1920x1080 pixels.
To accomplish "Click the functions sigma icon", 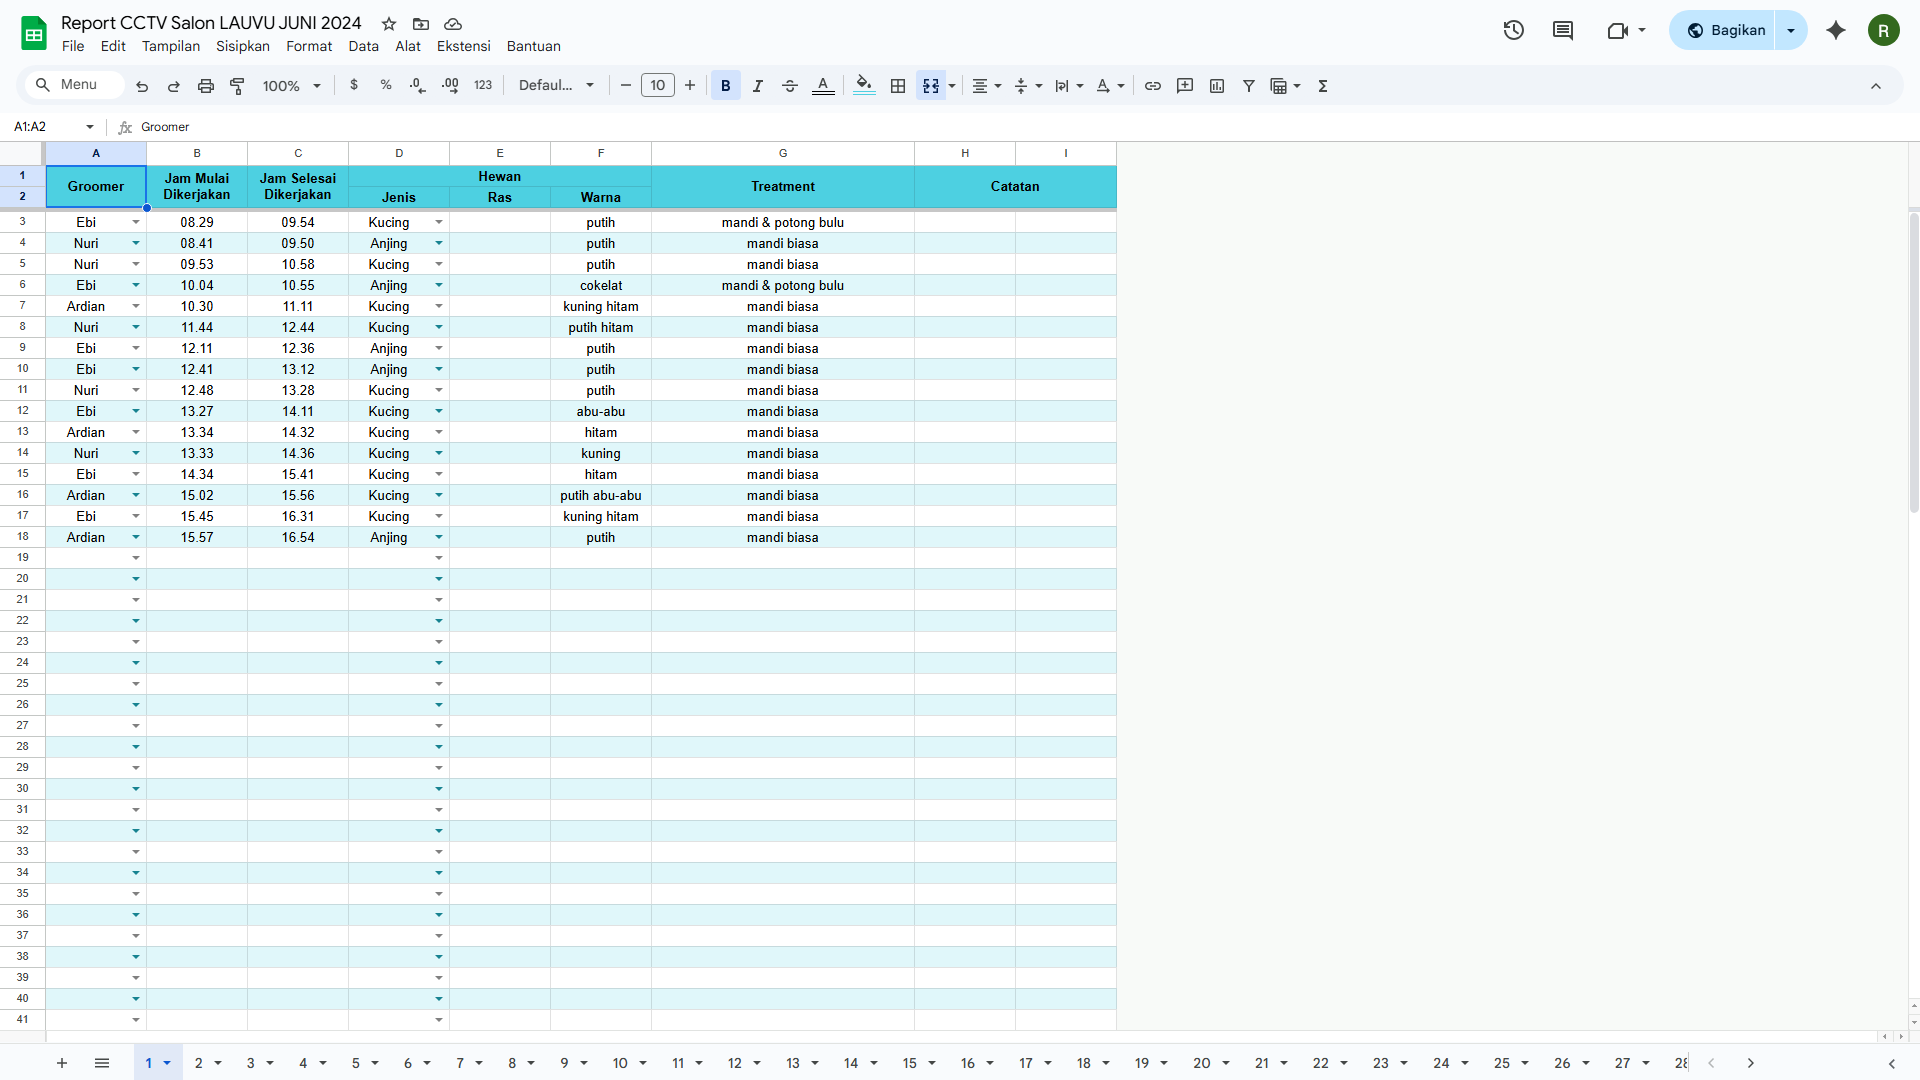I will [1323, 86].
